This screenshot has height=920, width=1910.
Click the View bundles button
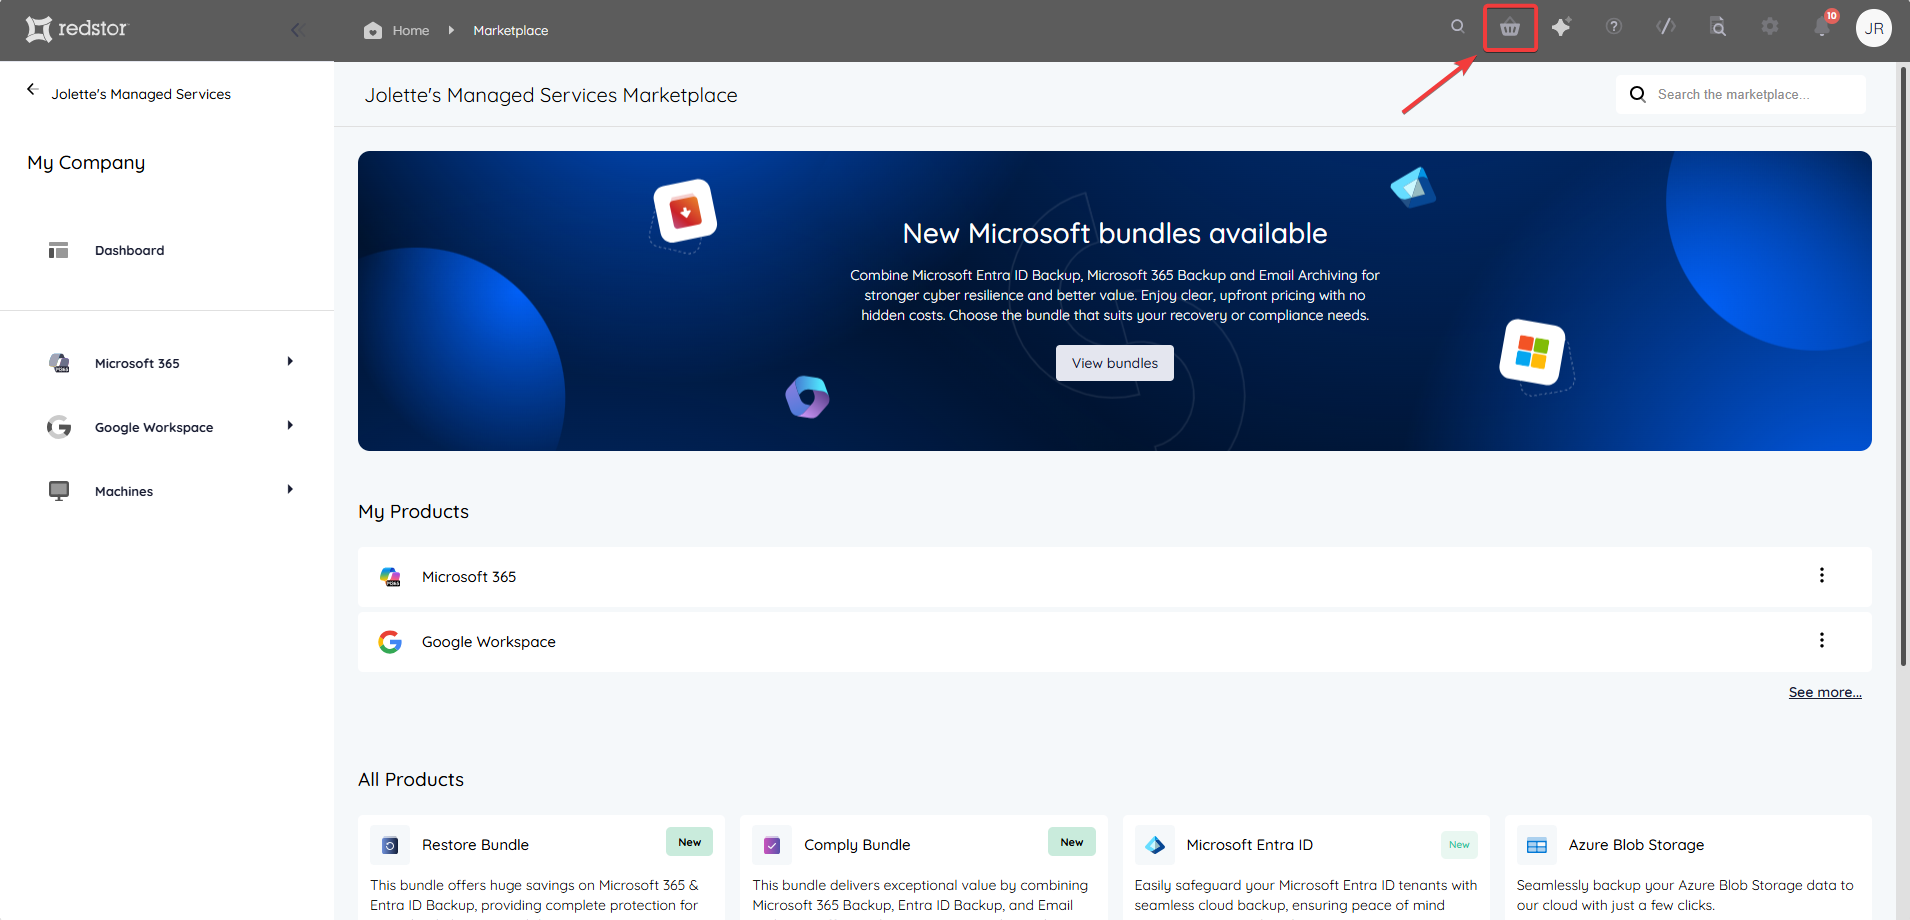coord(1115,363)
